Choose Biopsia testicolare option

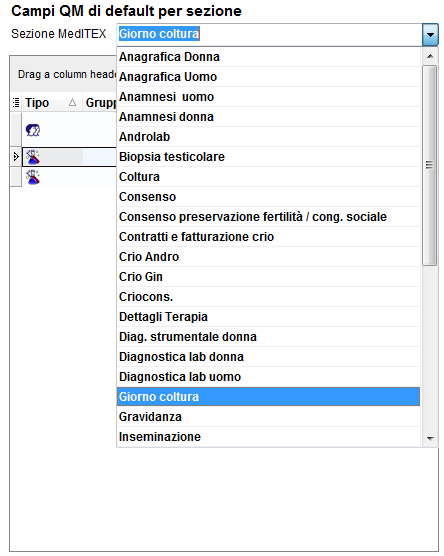tap(268, 157)
